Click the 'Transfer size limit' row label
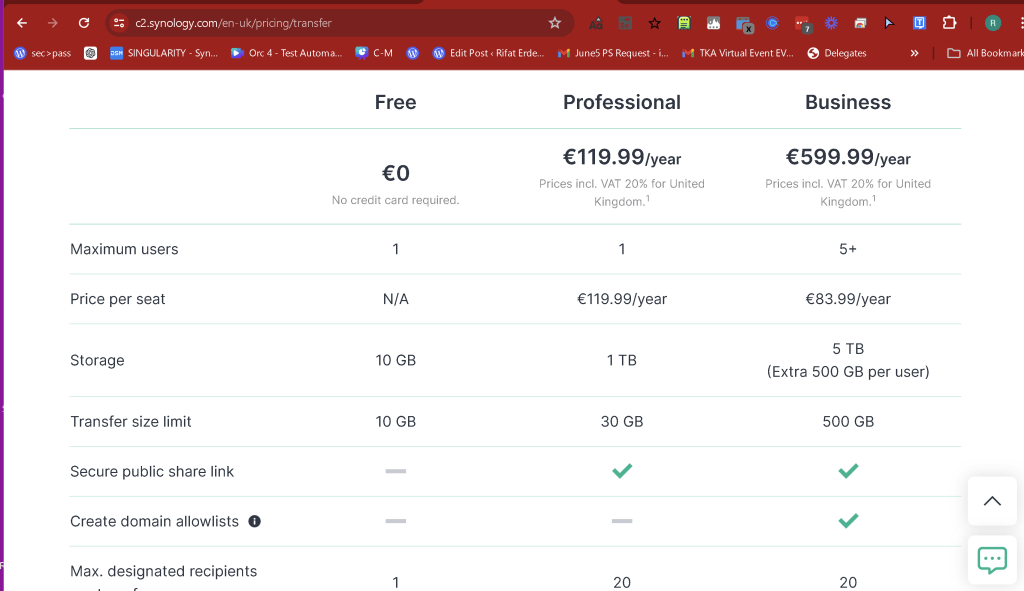Image resolution: width=1024 pixels, height=591 pixels. tap(131, 421)
